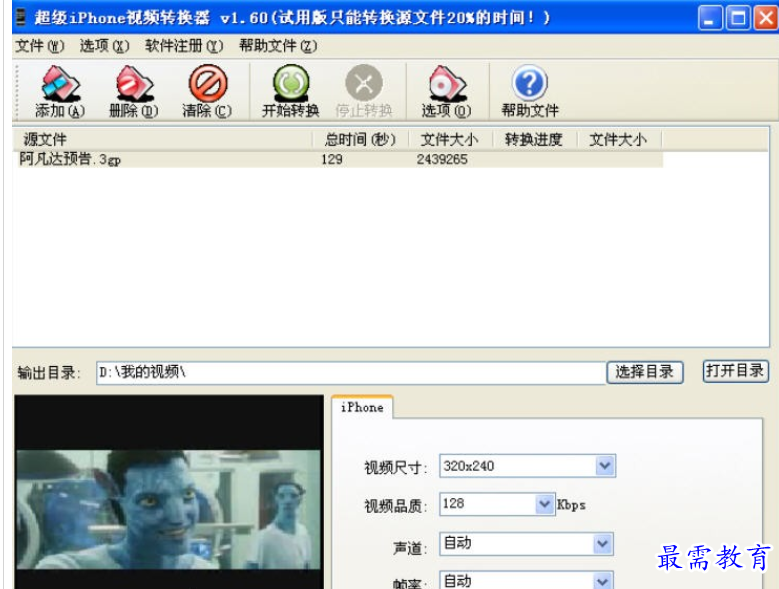Screen dimensions: 779x589
Task: Open the 软件注册 (Y) menu
Action: [x=184, y=46]
